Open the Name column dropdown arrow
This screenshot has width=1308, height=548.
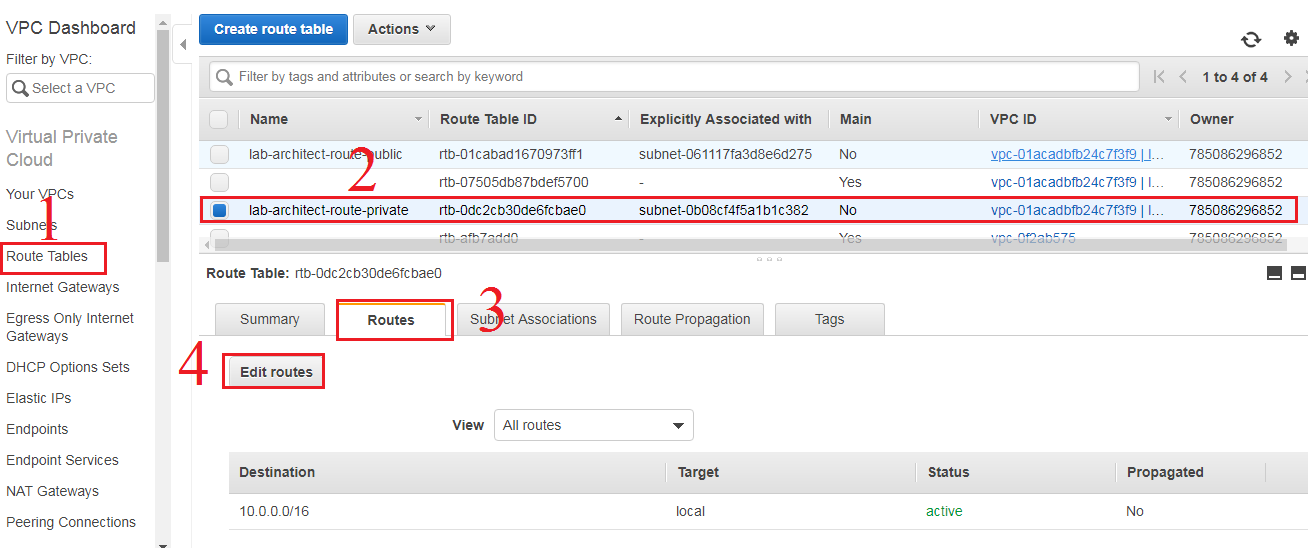click(418, 120)
